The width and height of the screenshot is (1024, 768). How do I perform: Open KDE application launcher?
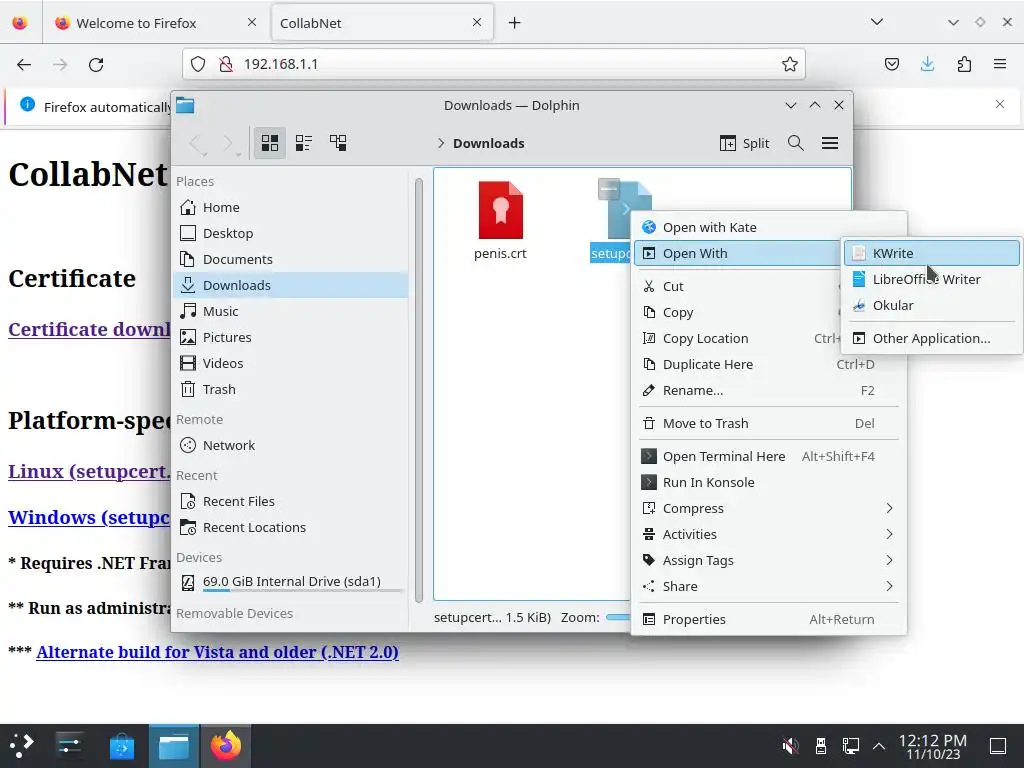click(22, 745)
